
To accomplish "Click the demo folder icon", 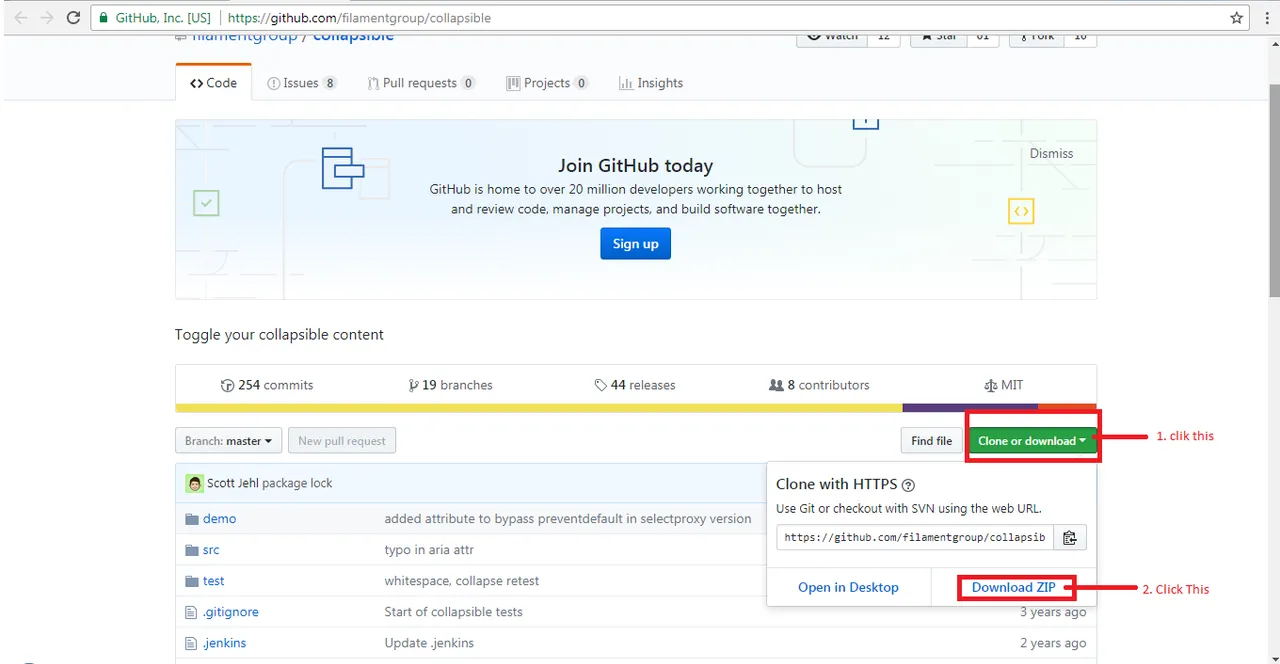I will pyautogui.click(x=192, y=519).
